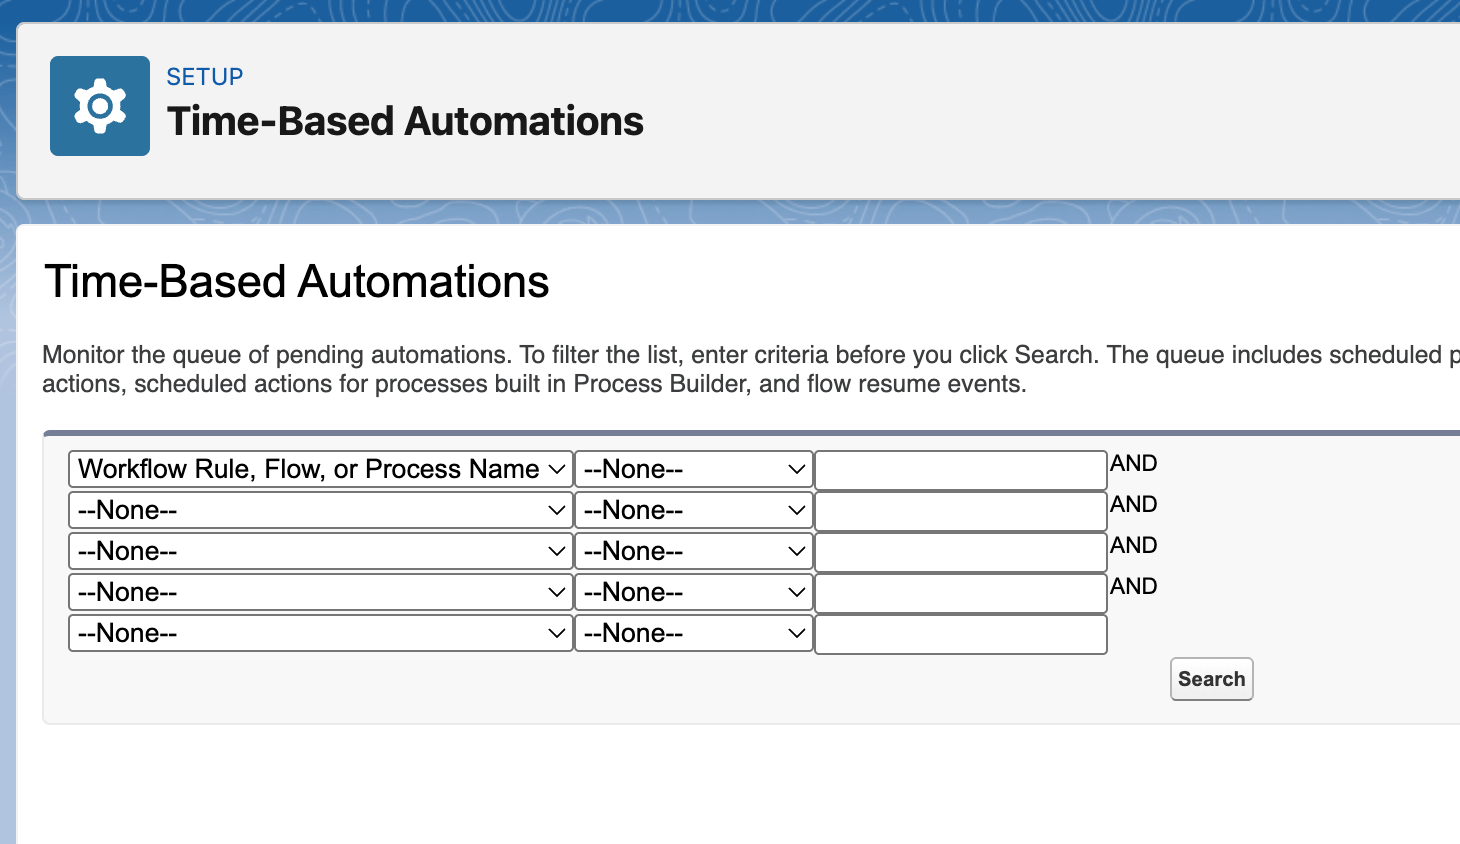Click the AND label beside the third filter row

click(x=1134, y=545)
